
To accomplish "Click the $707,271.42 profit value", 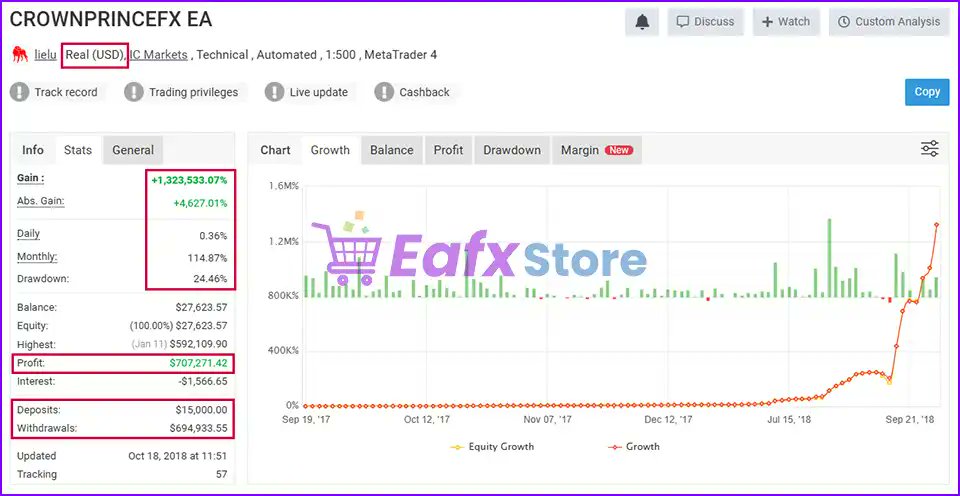I will (198, 363).
